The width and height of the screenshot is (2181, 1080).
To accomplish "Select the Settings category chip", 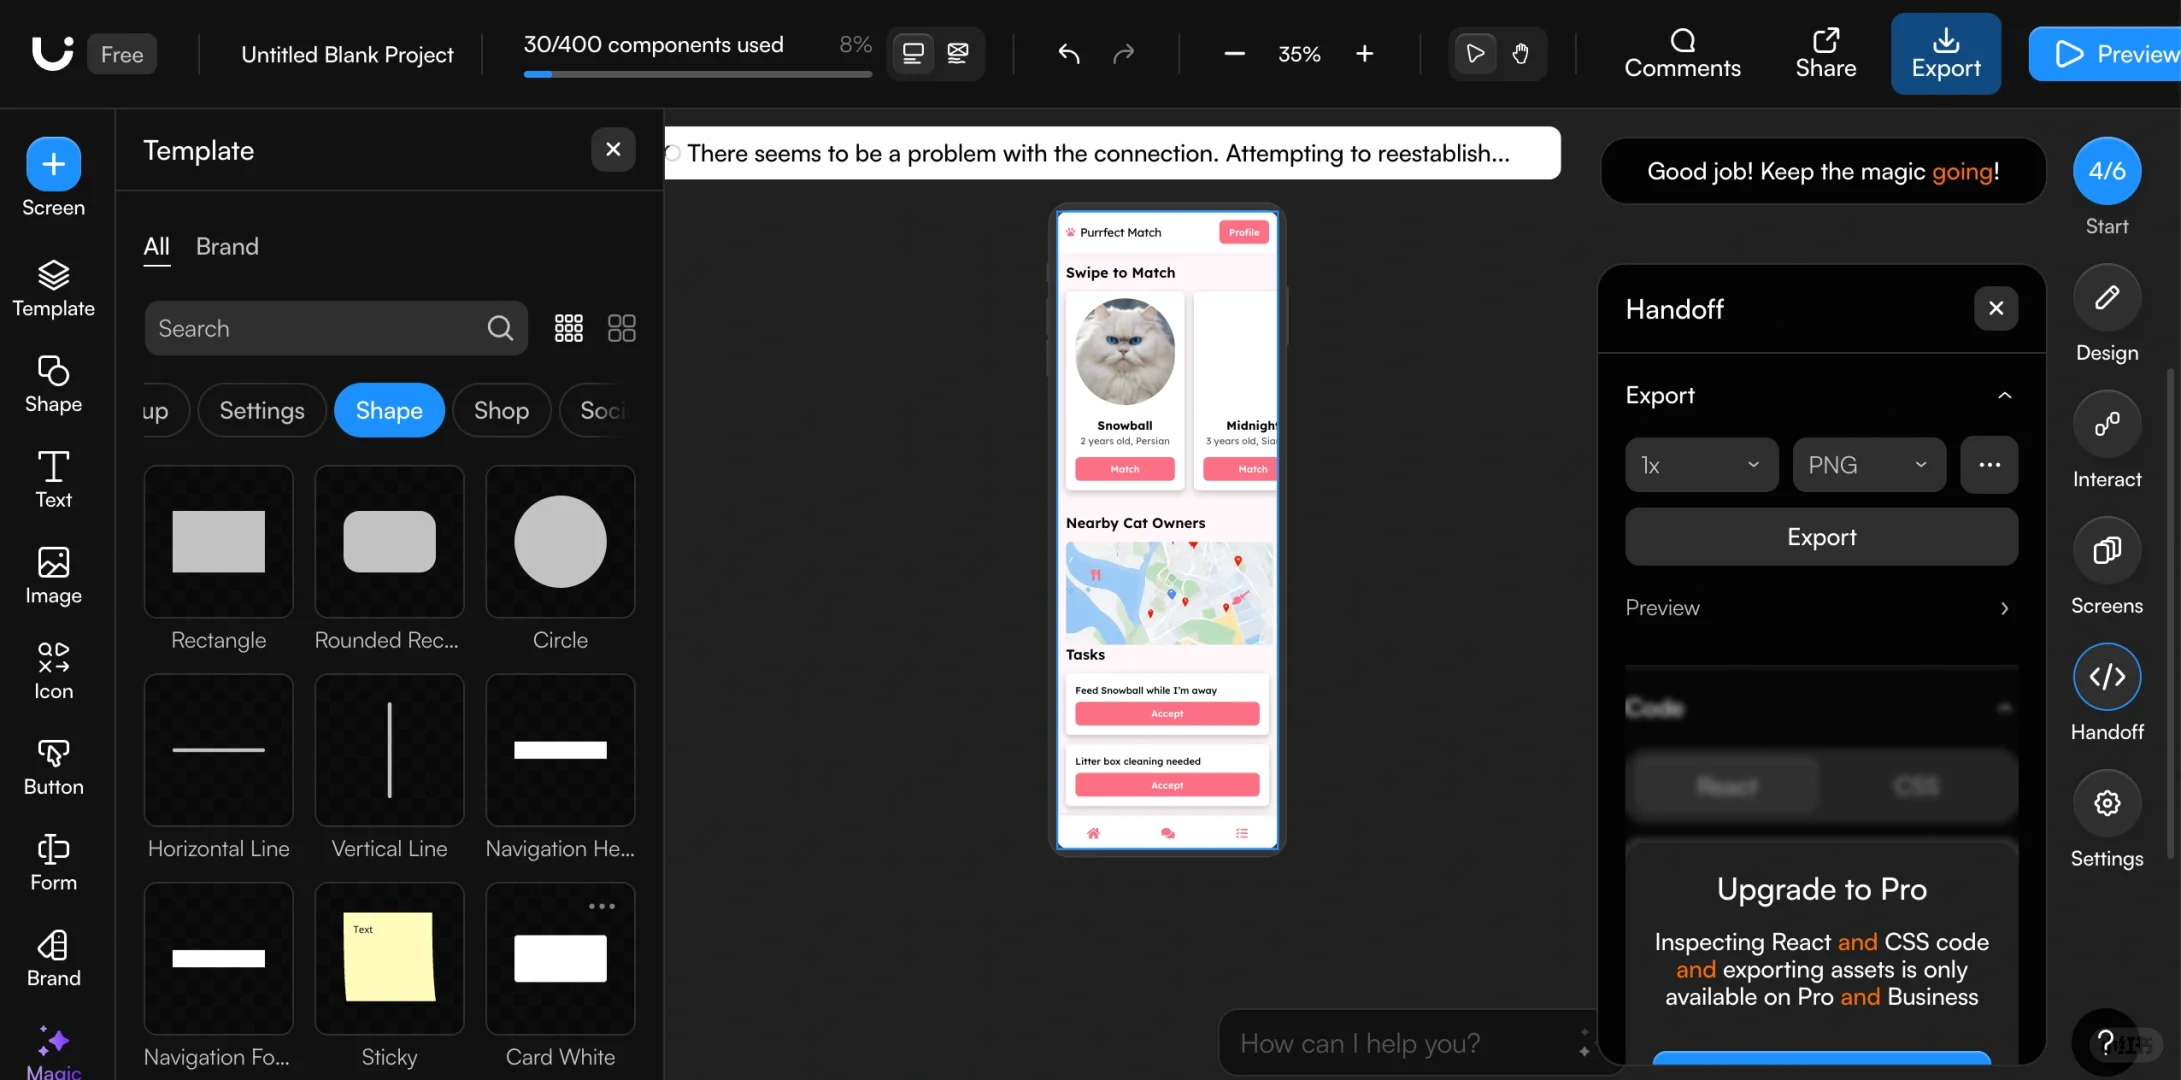I will 261,410.
